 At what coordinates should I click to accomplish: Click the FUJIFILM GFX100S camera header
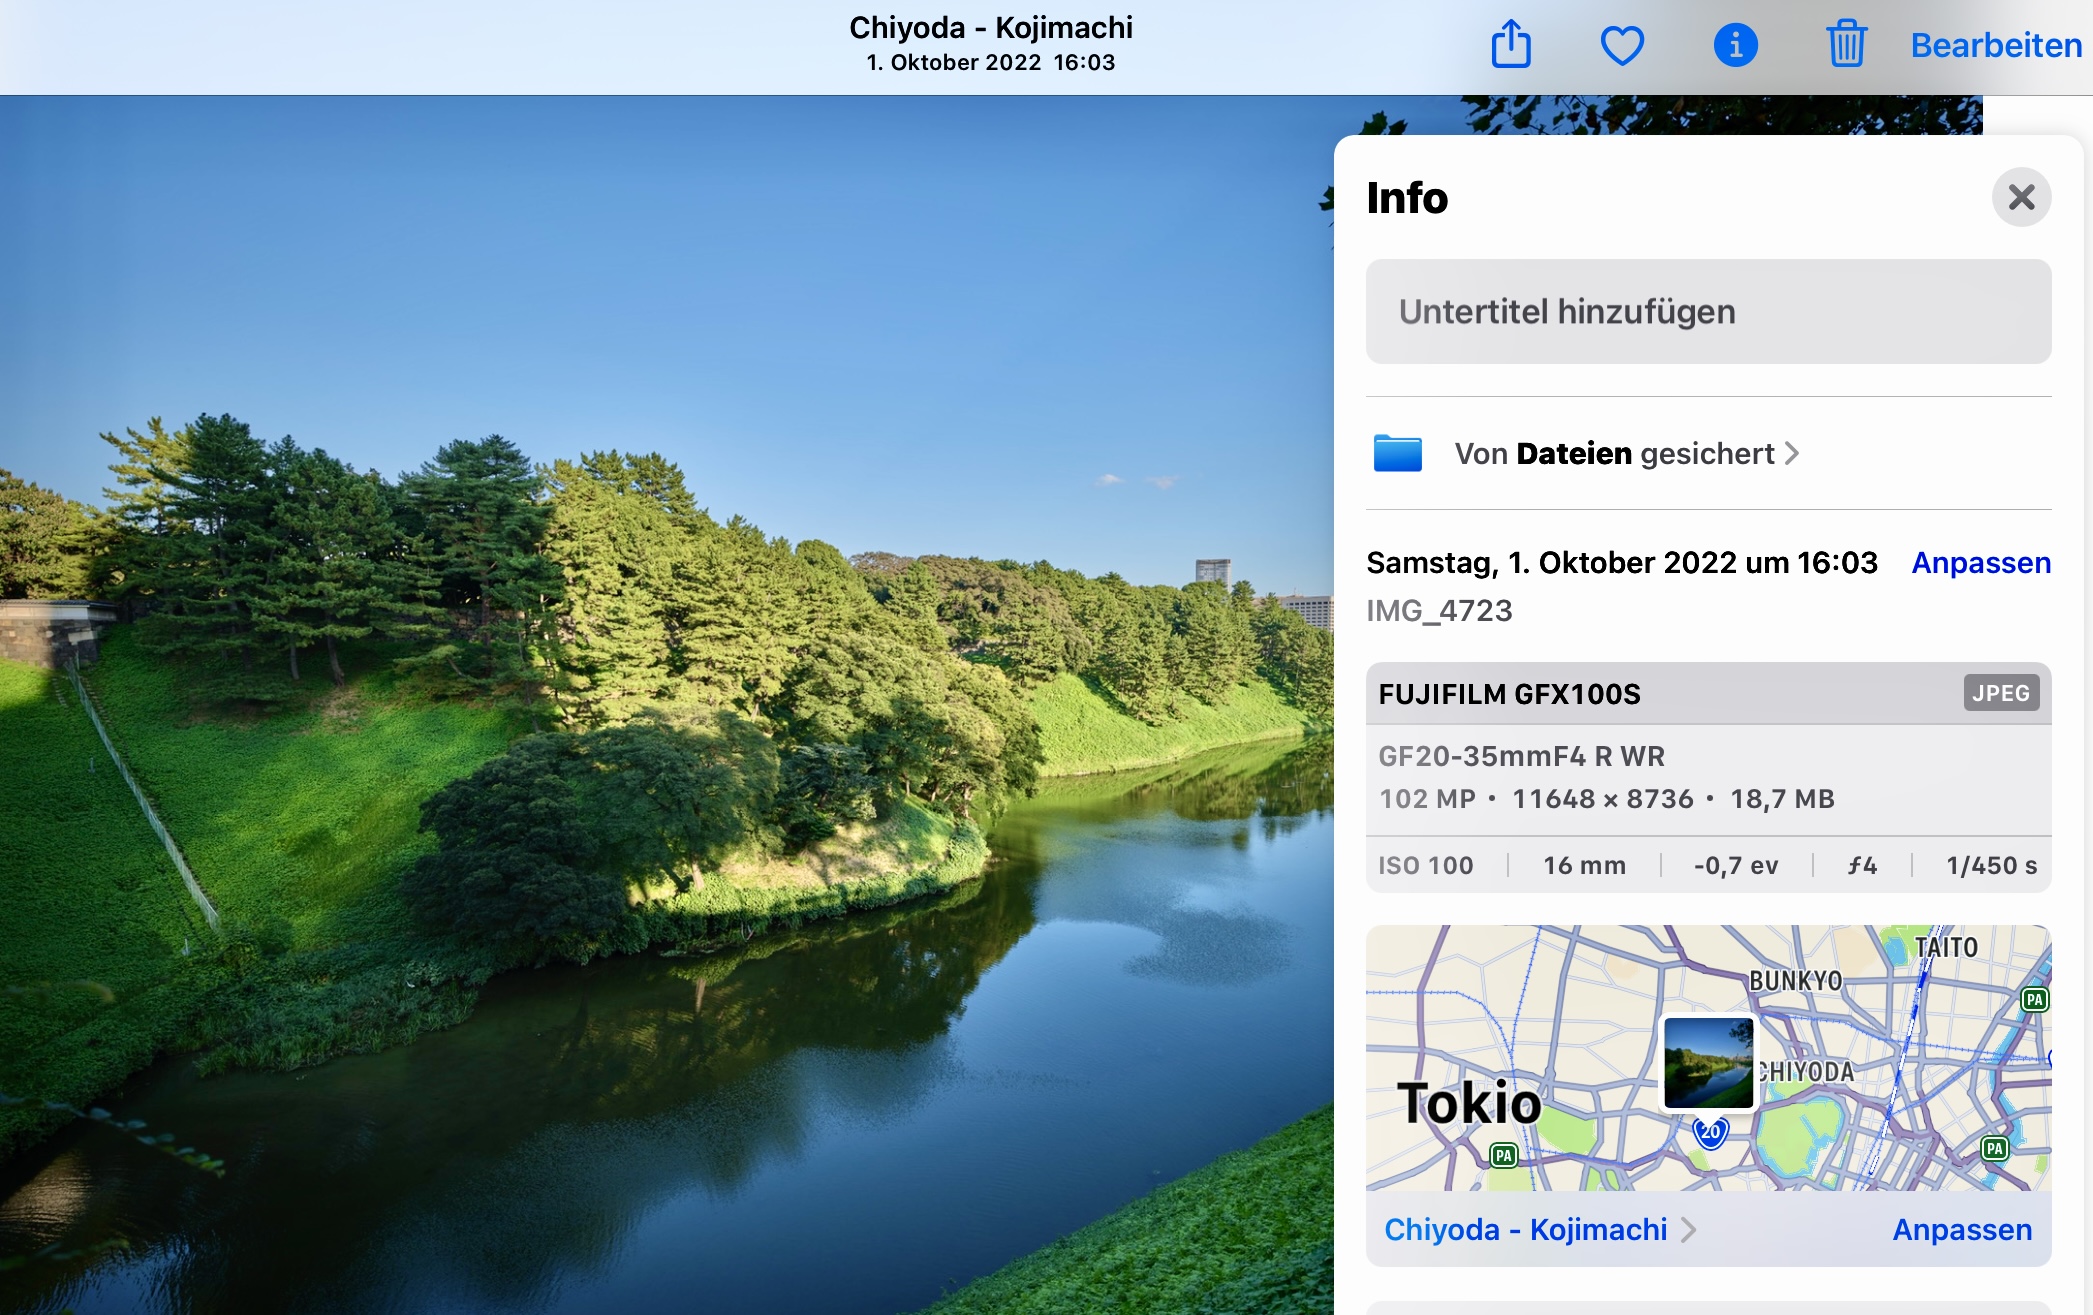pyautogui.click(x=1509, y=694)
